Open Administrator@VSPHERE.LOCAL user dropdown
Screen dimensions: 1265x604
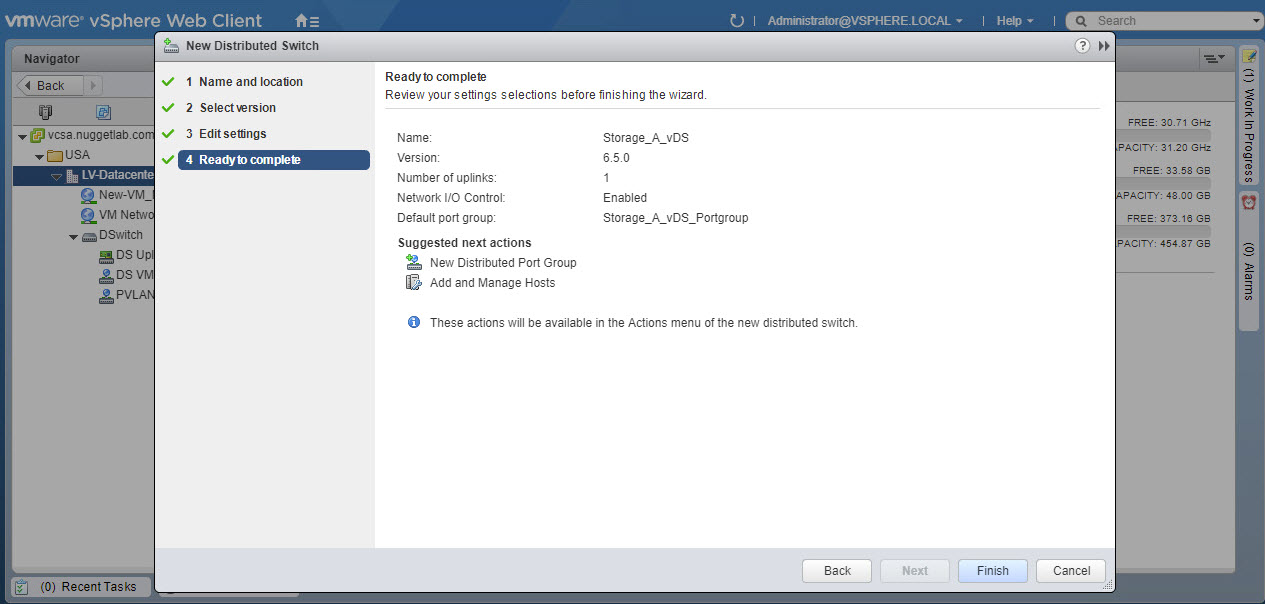(x=865, y=21)
